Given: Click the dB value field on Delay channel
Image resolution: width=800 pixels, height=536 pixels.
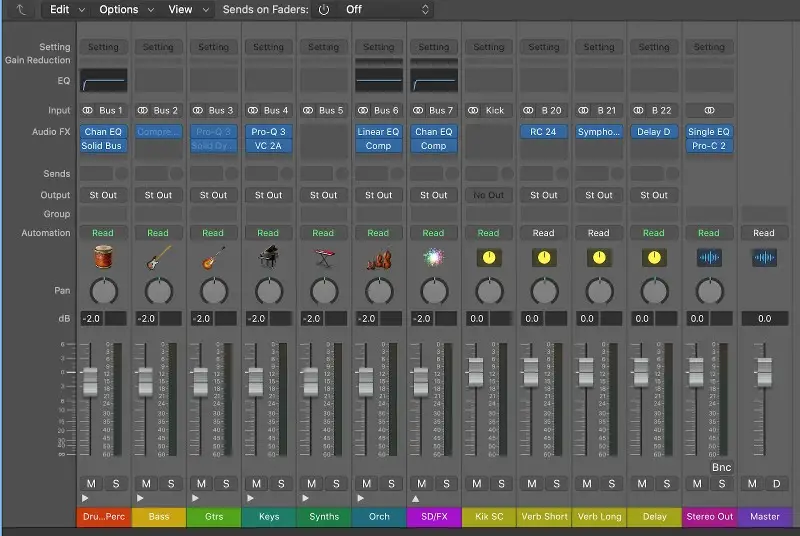Looking at the screenshot, I should [x=641, y=319].
